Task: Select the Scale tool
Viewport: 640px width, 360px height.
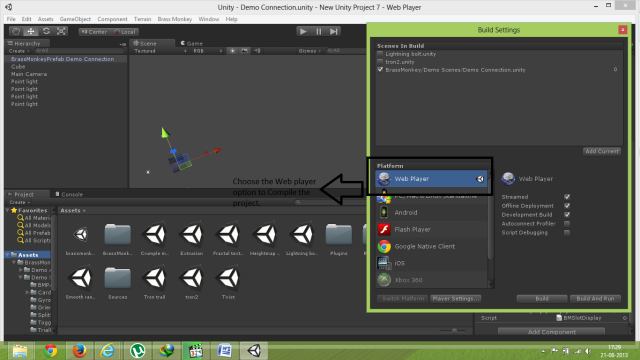Action: pyautogui.click(x=61, y=31)
